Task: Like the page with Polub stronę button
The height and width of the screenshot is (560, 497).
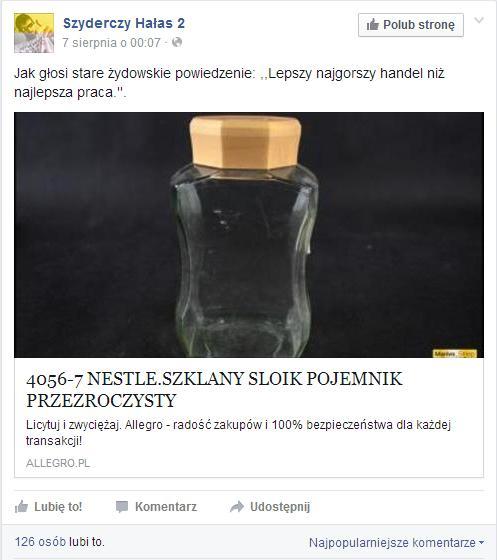Action: pos(411,25)
